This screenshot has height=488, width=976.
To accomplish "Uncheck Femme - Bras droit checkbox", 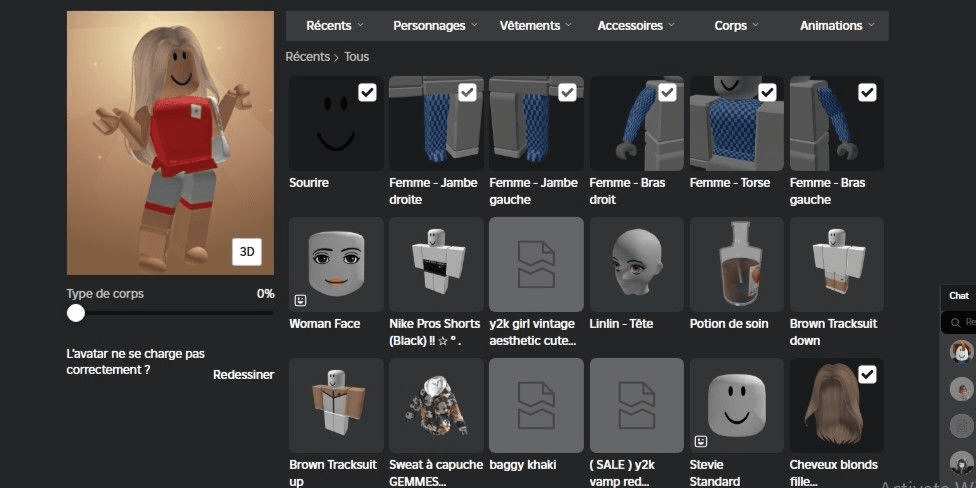I will (667, 93).
